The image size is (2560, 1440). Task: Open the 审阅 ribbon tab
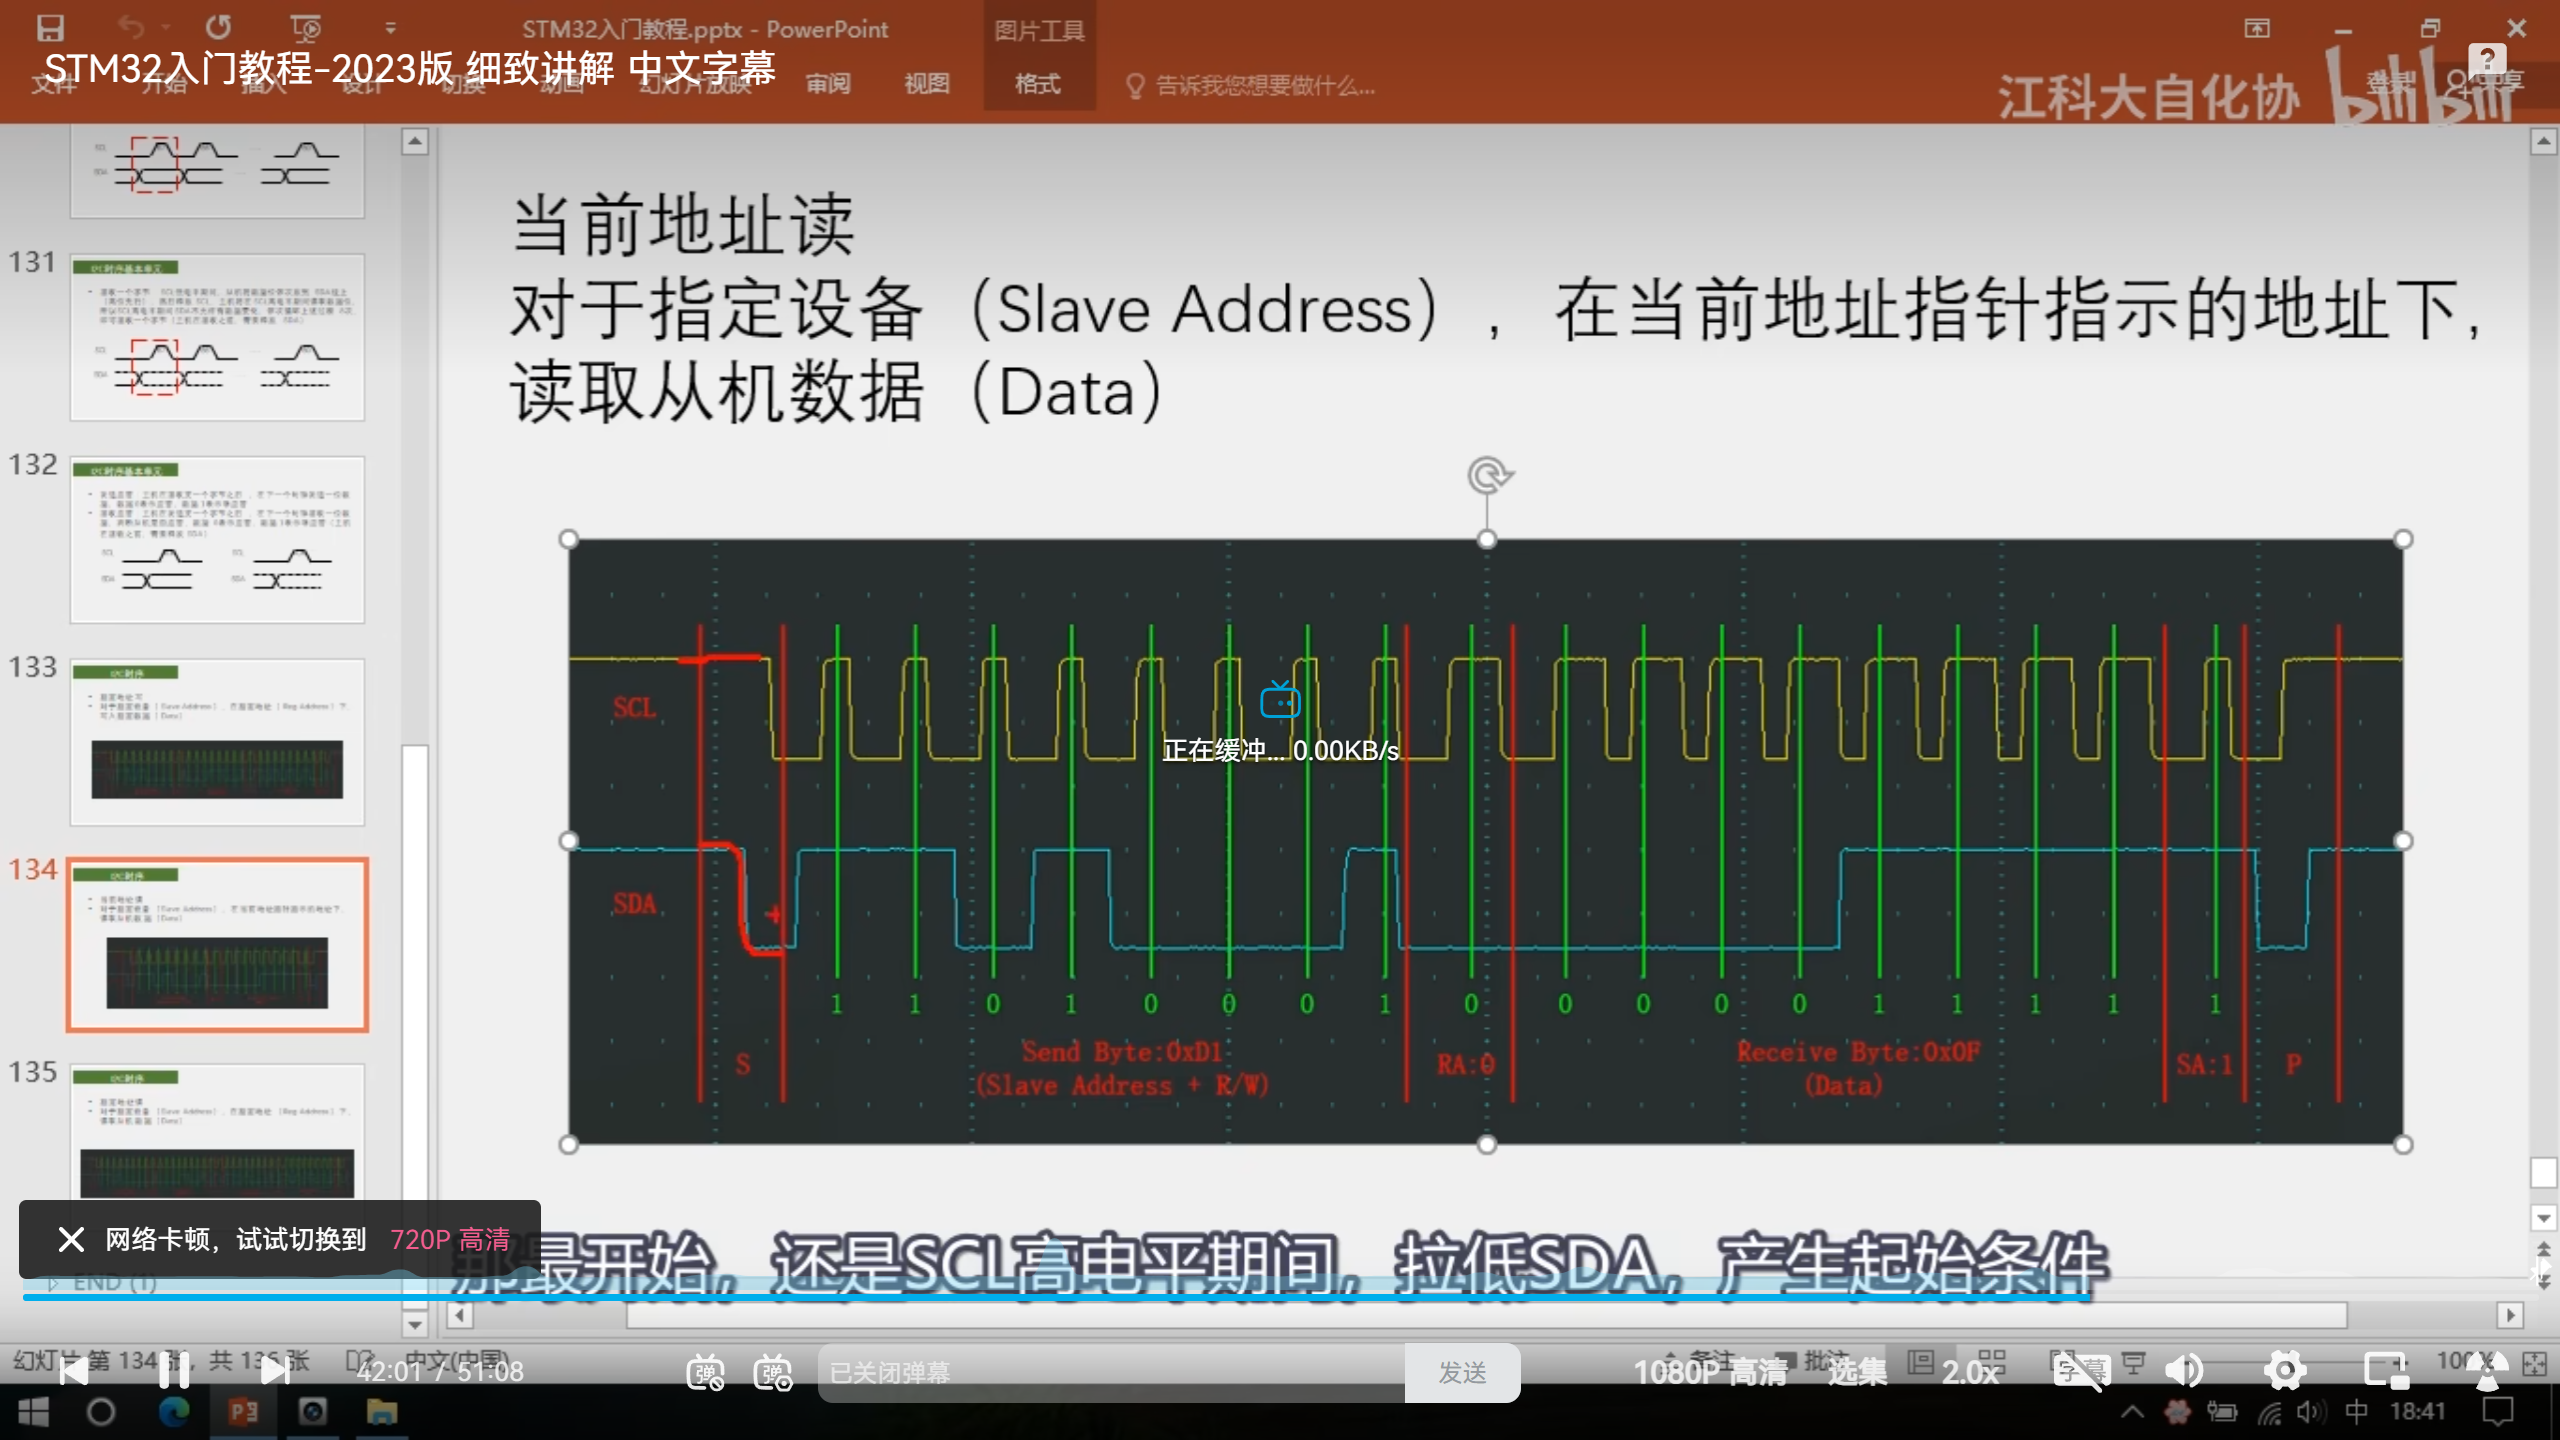tap(828, 84)
